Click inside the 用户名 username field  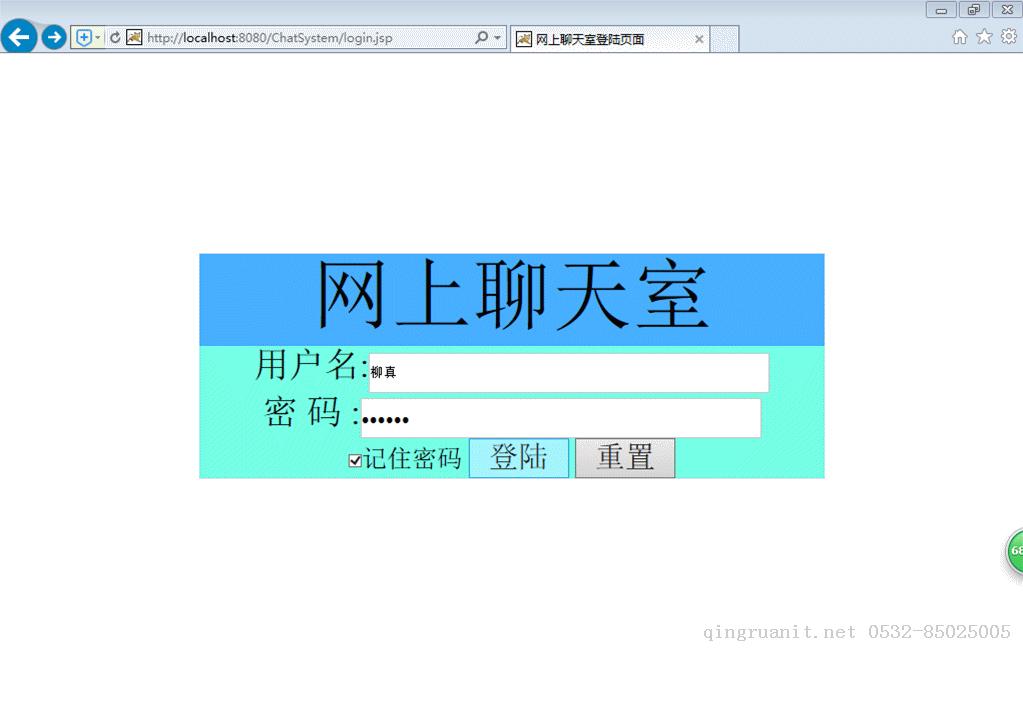[570, 372]
